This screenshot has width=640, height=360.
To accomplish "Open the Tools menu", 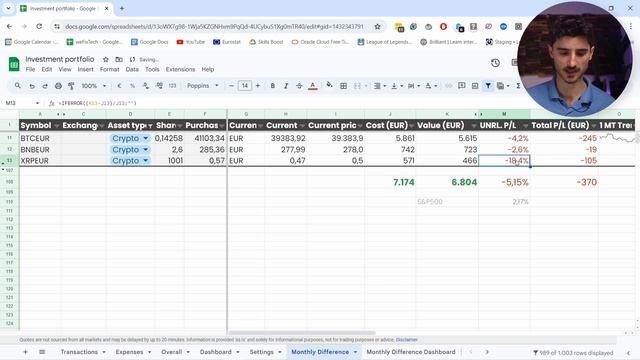I will (152, 69).
